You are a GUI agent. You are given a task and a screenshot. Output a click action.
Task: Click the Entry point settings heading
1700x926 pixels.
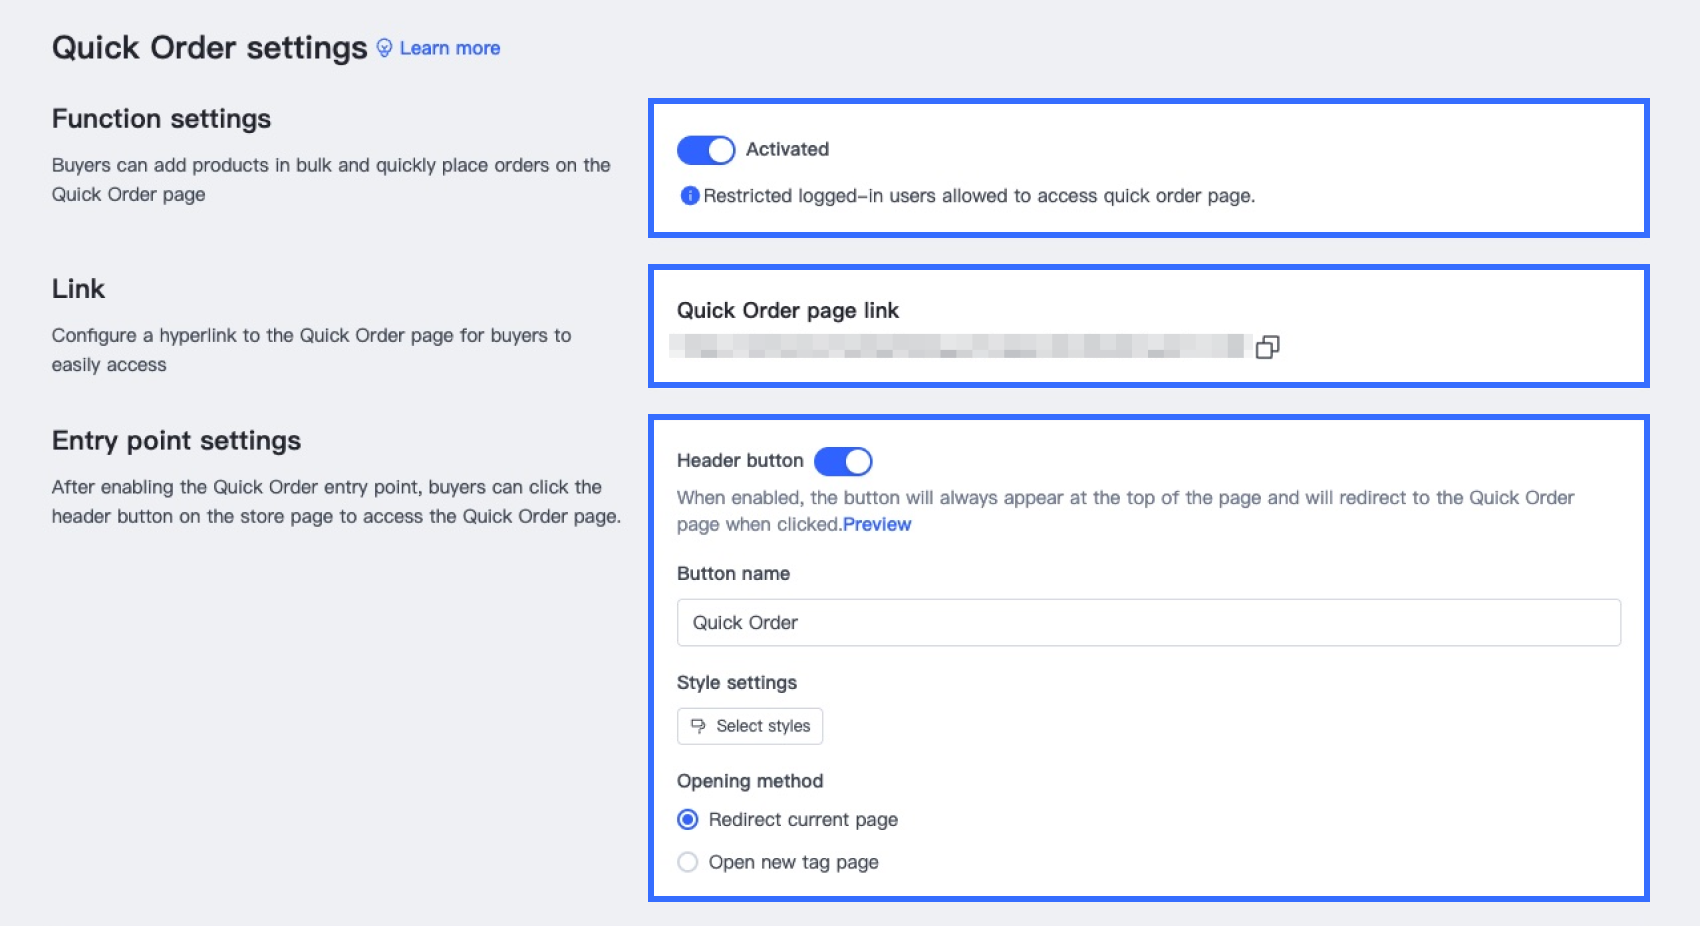(176, 441)
